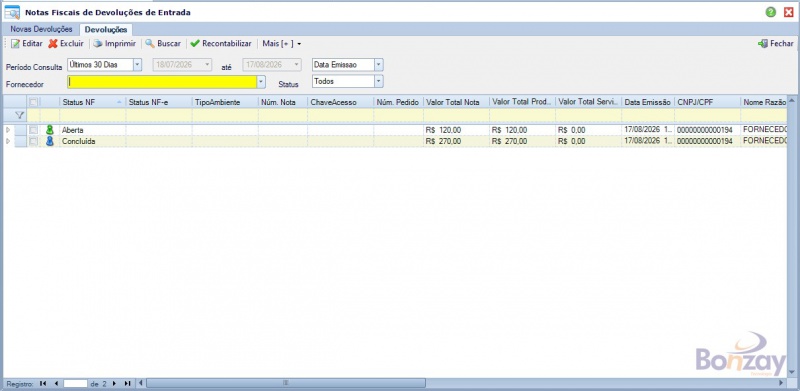Select the Devoluções tab
Viewport: 800px width, 391px height.
pyautogui.click(x=106, y=30)
